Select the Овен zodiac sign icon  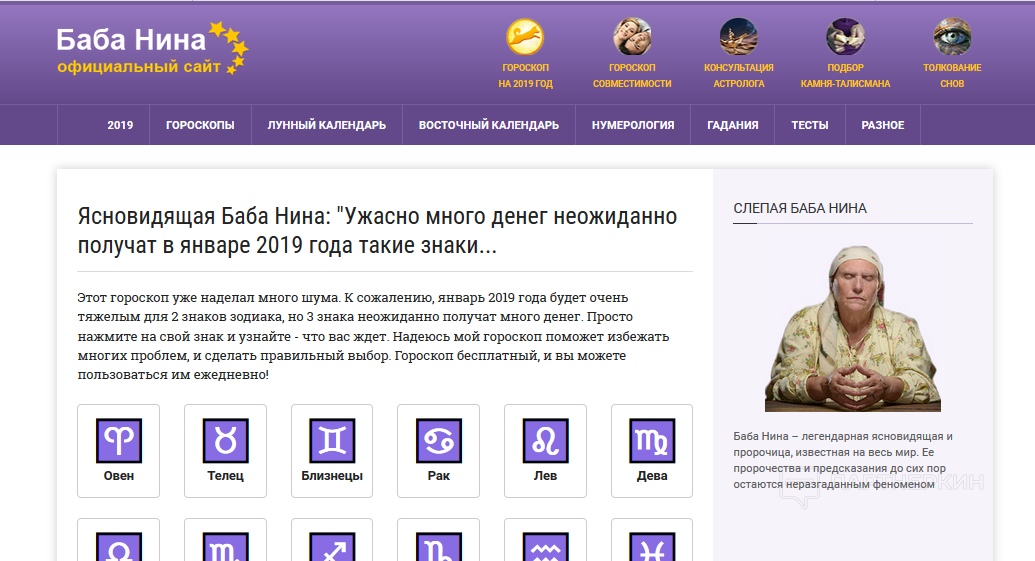(119, 440)
